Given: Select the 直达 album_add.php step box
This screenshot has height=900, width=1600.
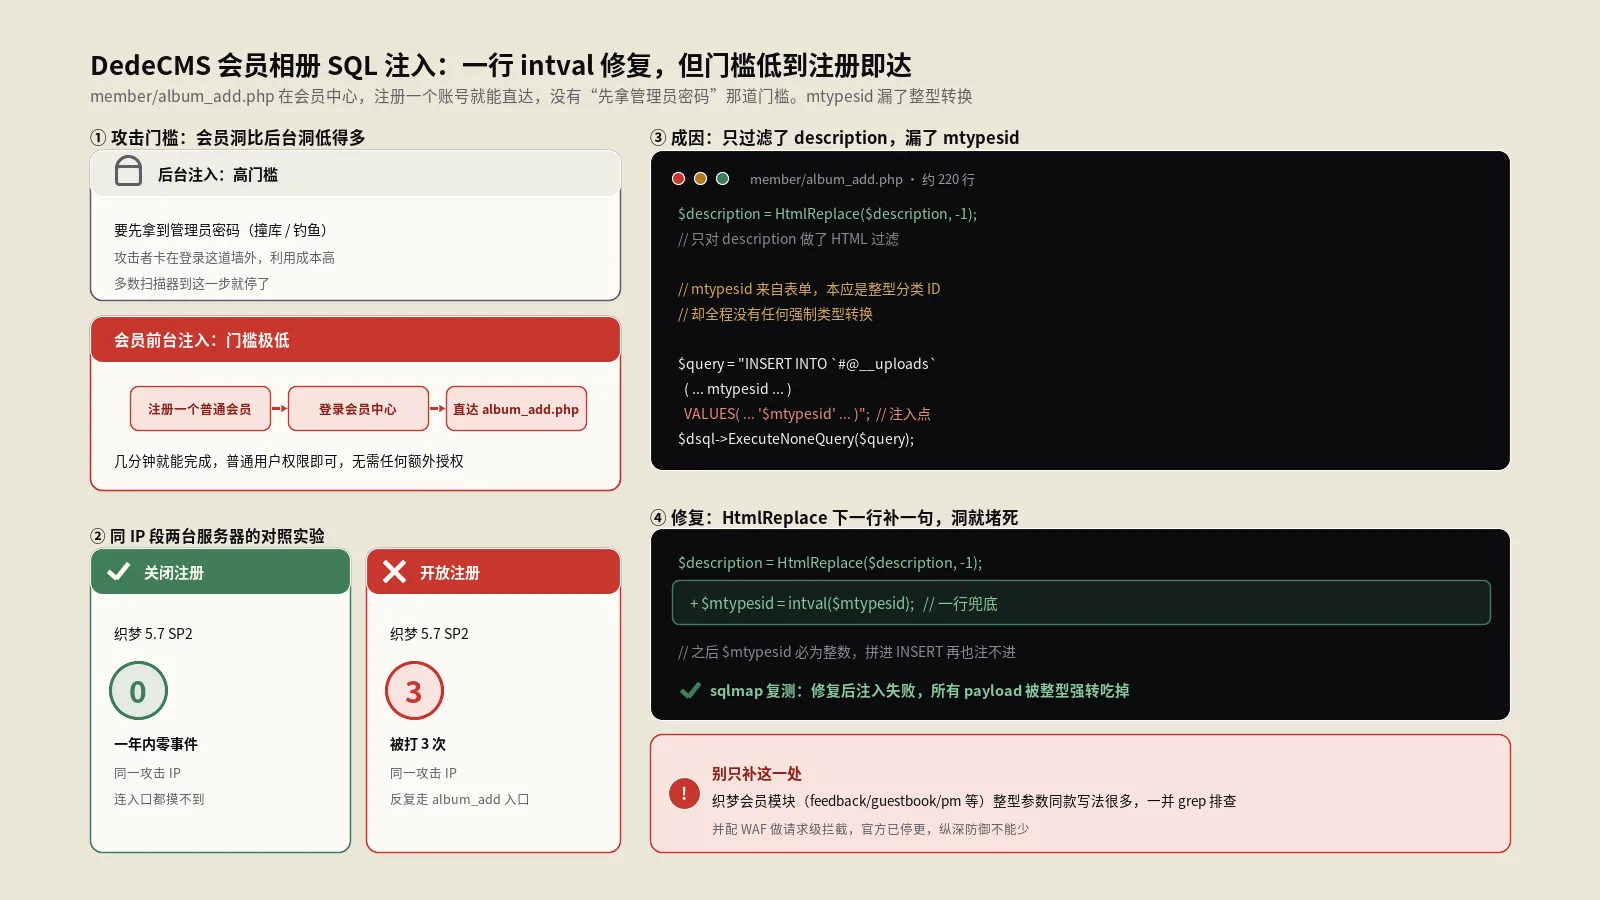Looking at the screenshot, I should (x=516, y=409).
